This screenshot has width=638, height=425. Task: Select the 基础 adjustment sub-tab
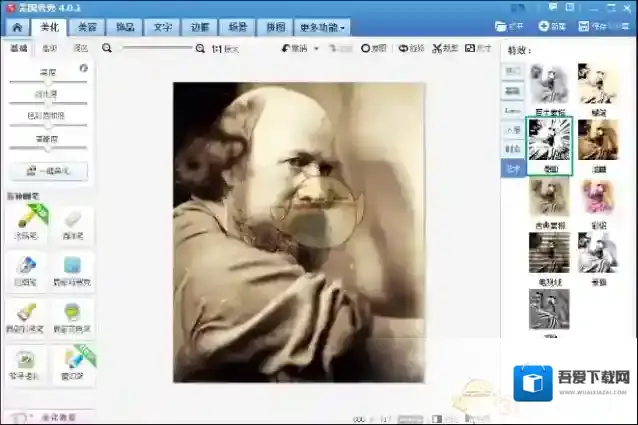(x=19, y=48)
